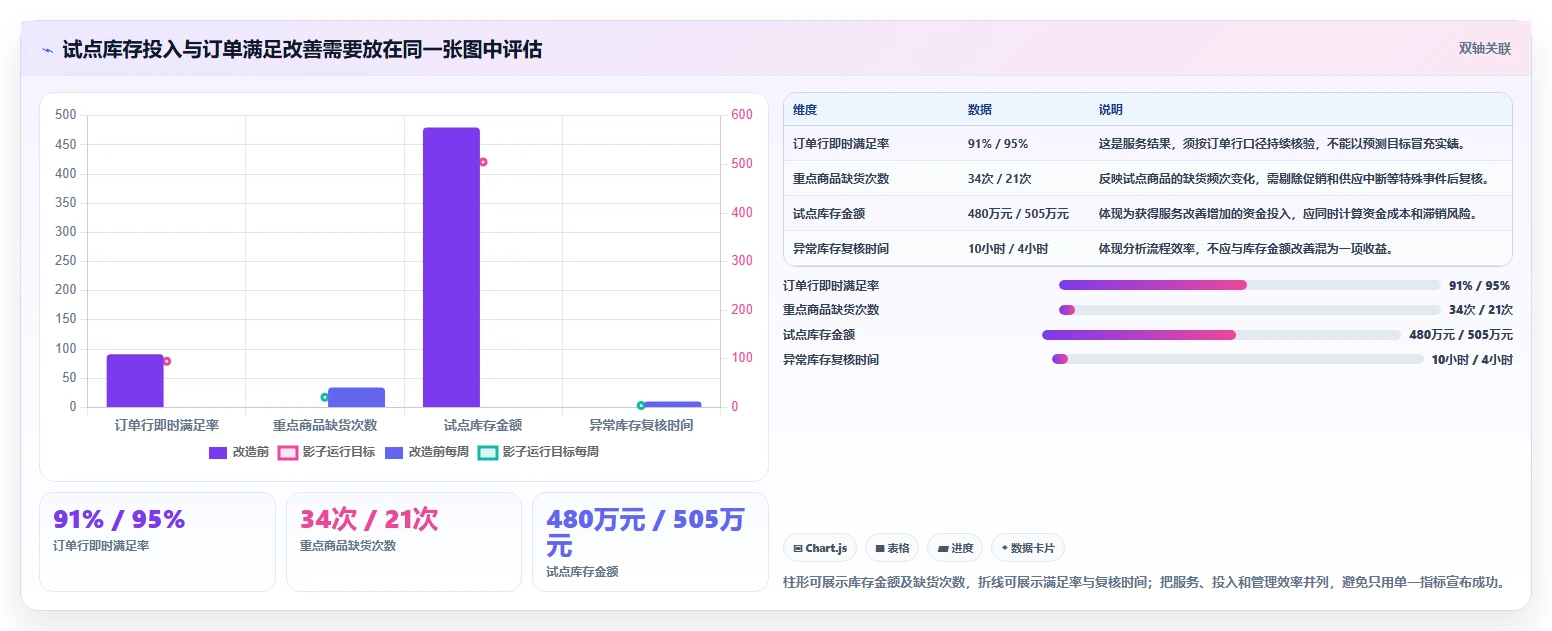Open the 34次 / 21次 KPI card

point(404,542)
